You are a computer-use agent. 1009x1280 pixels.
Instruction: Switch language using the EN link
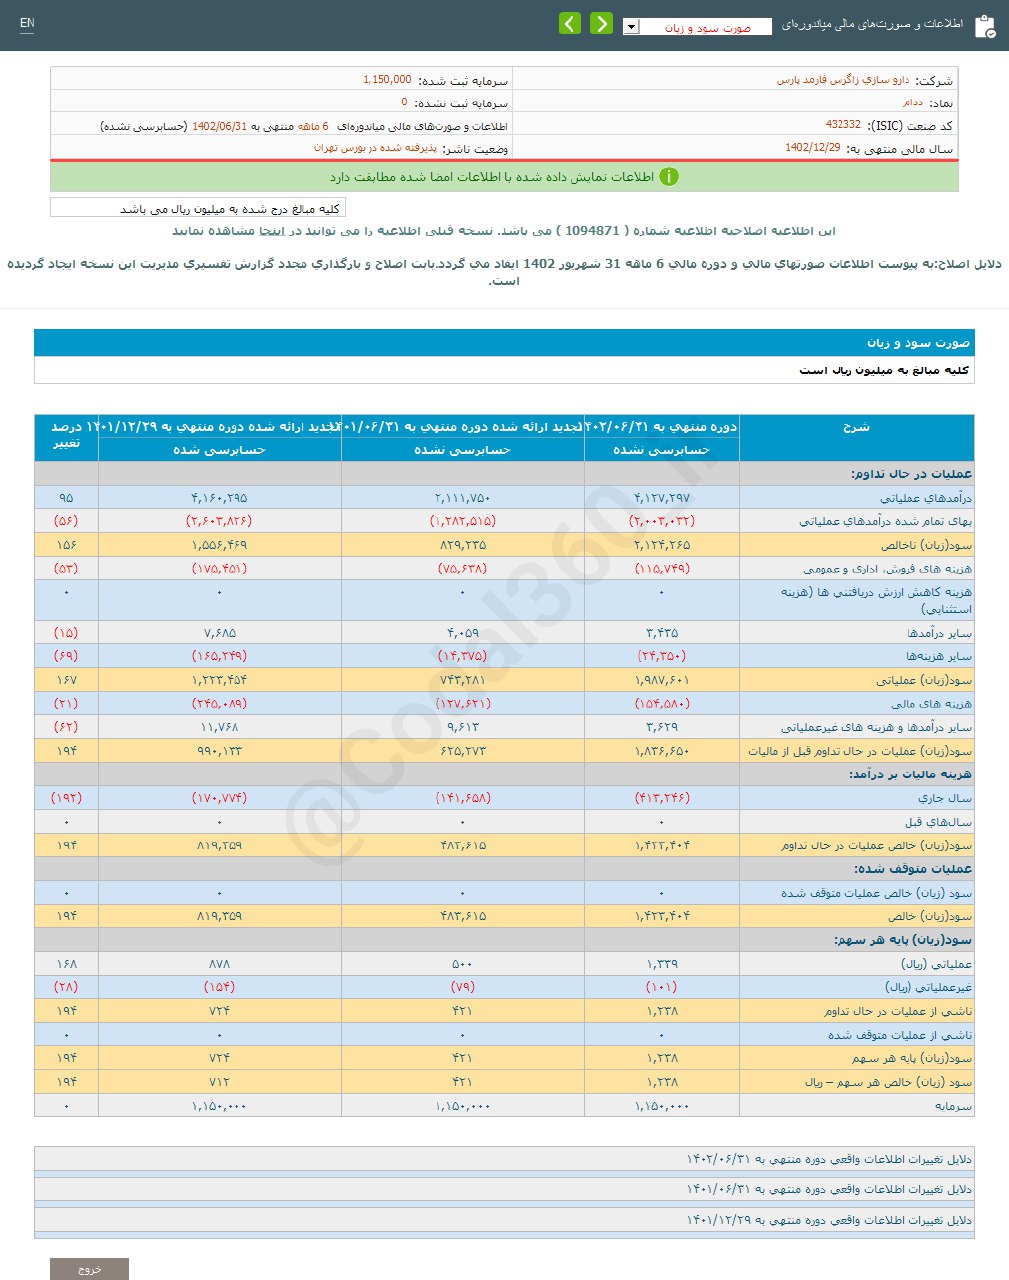click(x=27, y=22)
